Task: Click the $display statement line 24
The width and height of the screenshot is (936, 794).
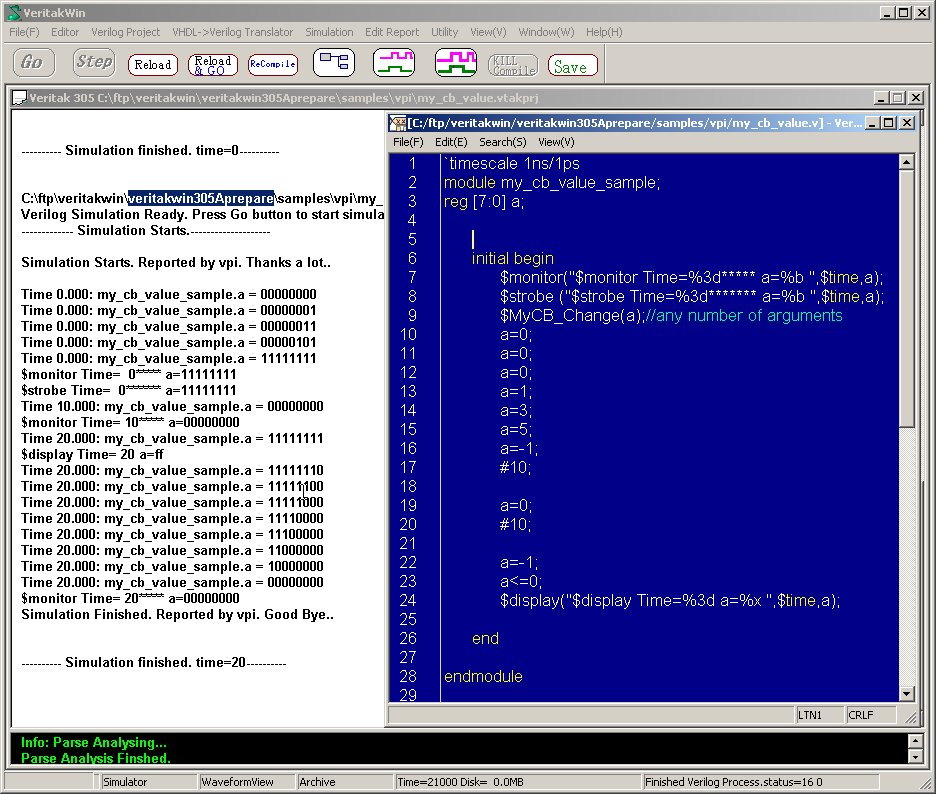Action: [x=670, y=601]
